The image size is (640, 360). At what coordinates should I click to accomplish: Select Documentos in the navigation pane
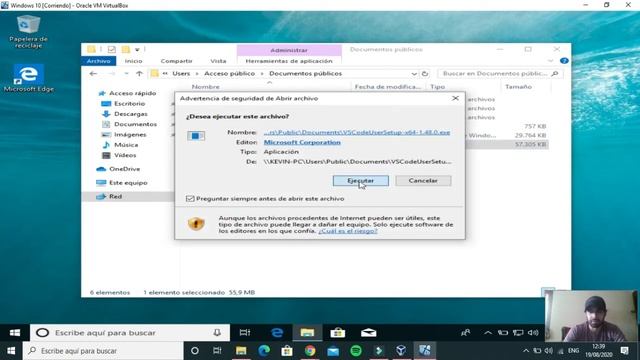pos(129,124)
